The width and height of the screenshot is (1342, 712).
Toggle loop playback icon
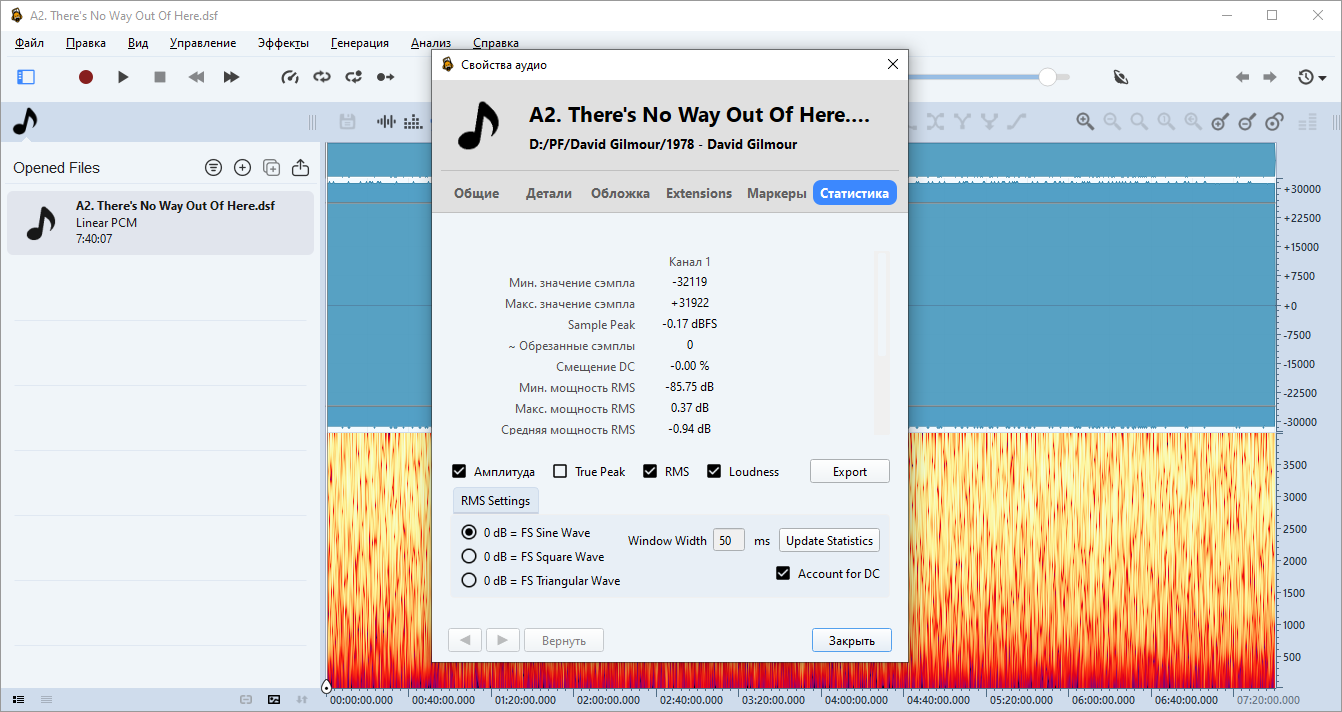[x=322, y=76]
